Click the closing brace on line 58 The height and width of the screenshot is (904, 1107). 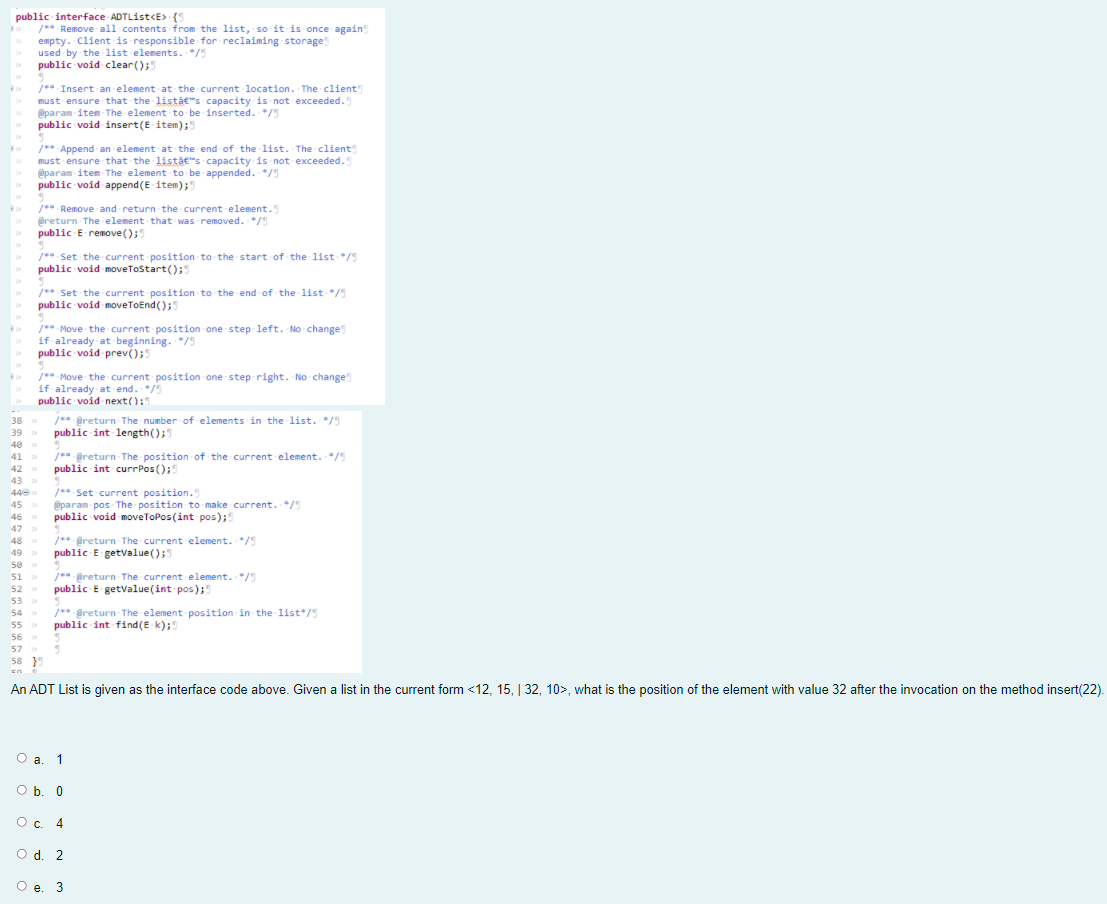[x=36, y=661]
